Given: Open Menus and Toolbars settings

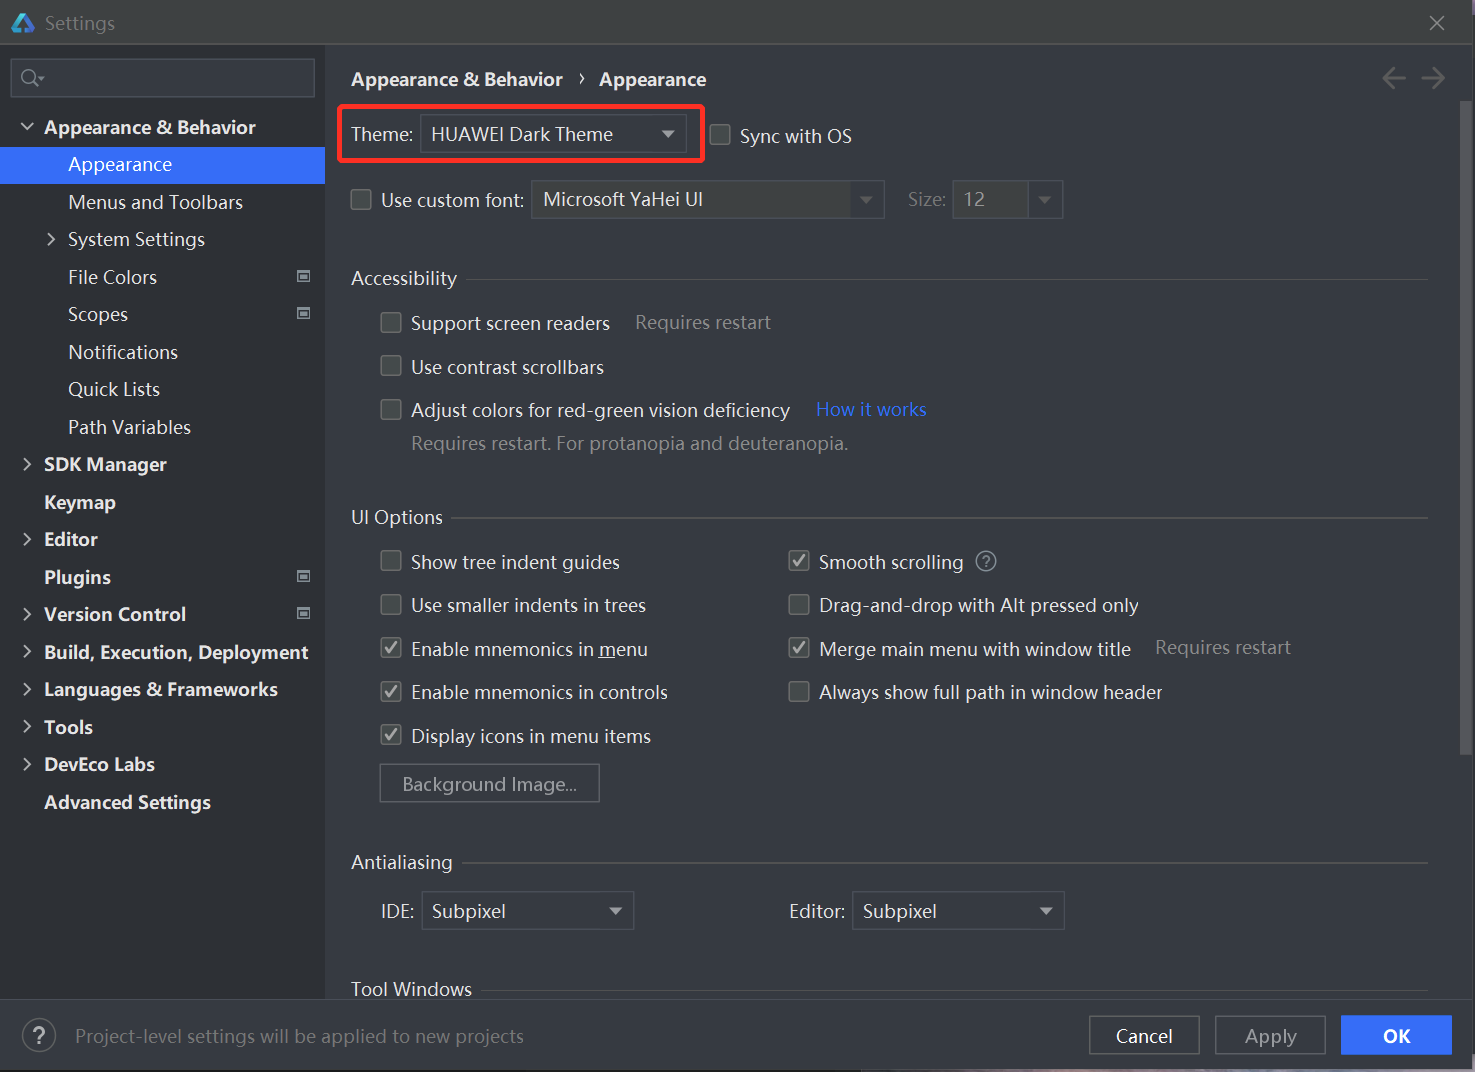Looking at the screenshot, I should coord(162,202).
